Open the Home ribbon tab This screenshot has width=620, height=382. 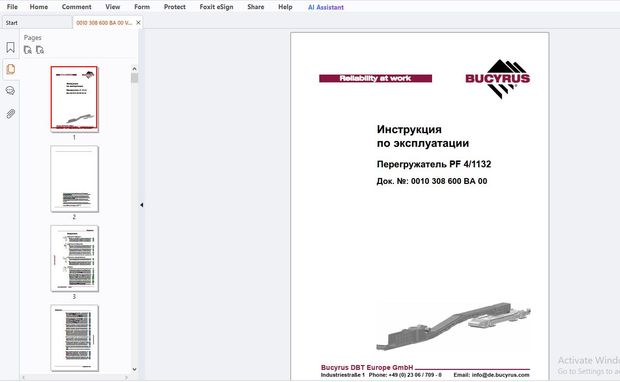[x=39, y=7]
